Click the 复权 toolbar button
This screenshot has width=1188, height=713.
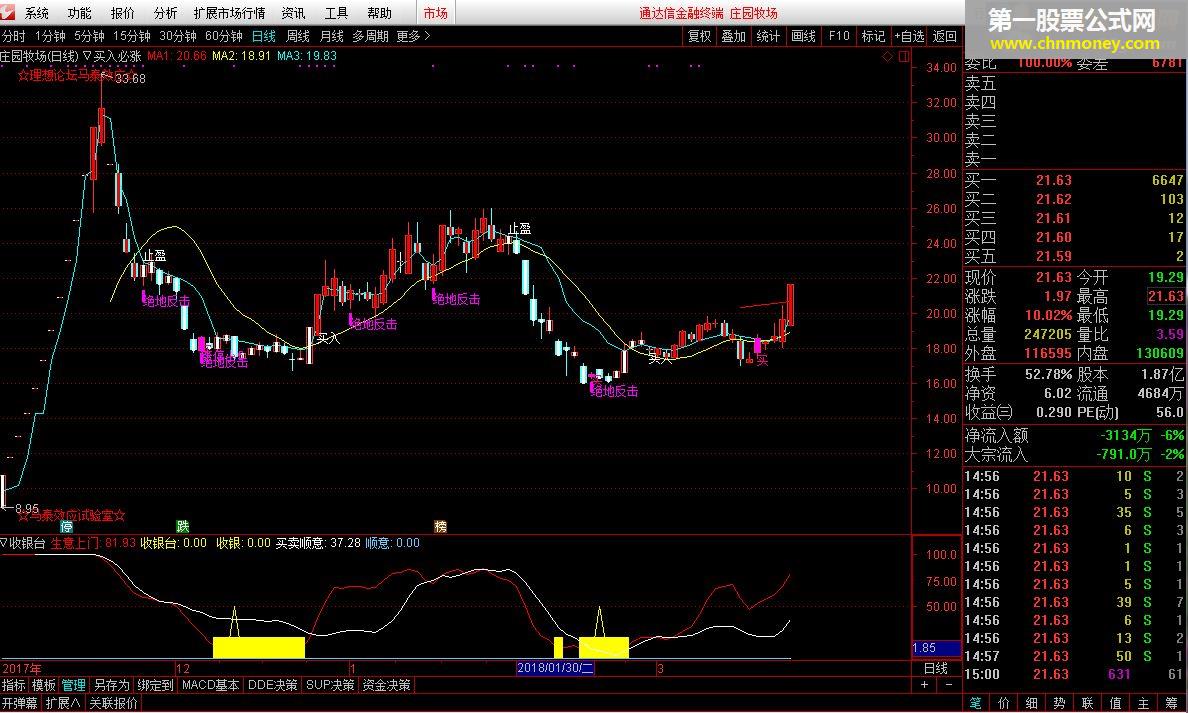699,36
